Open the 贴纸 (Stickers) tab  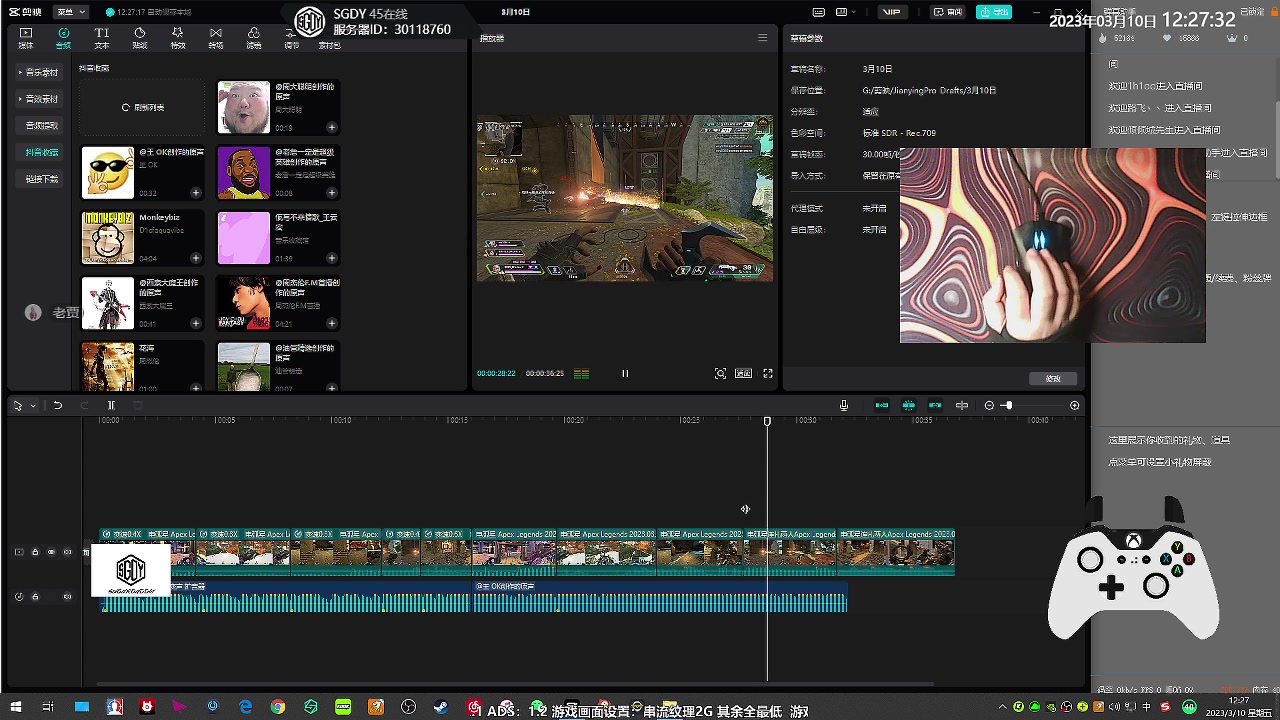click(139, 38)
